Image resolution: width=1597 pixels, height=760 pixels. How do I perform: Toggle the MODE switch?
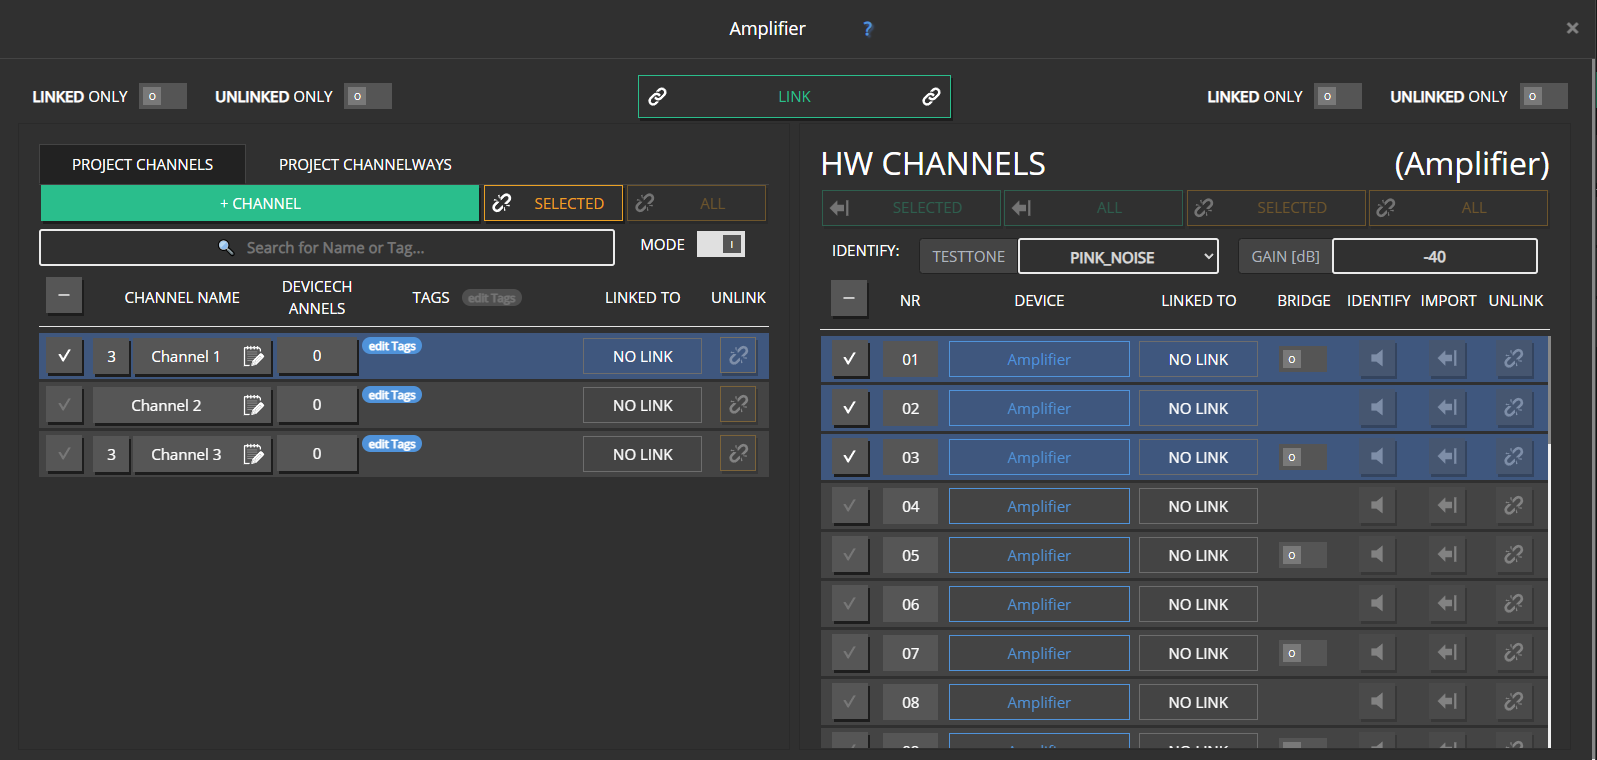721,244
